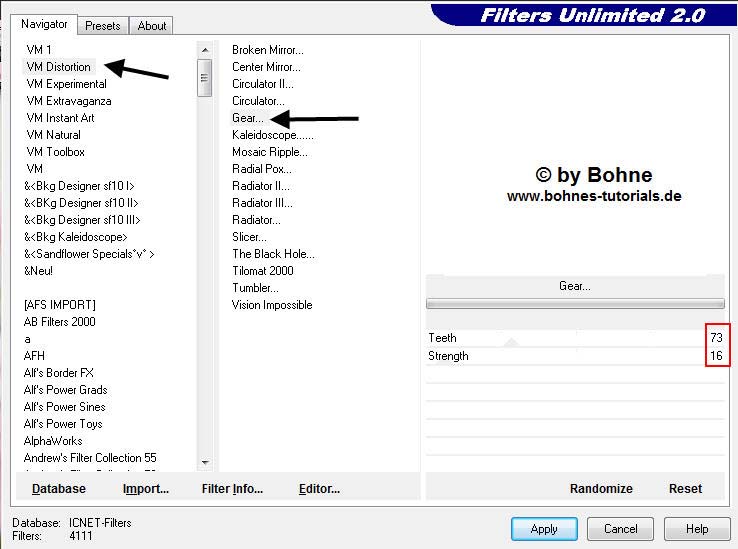Select VM Toolbox category

coord(56,152)
